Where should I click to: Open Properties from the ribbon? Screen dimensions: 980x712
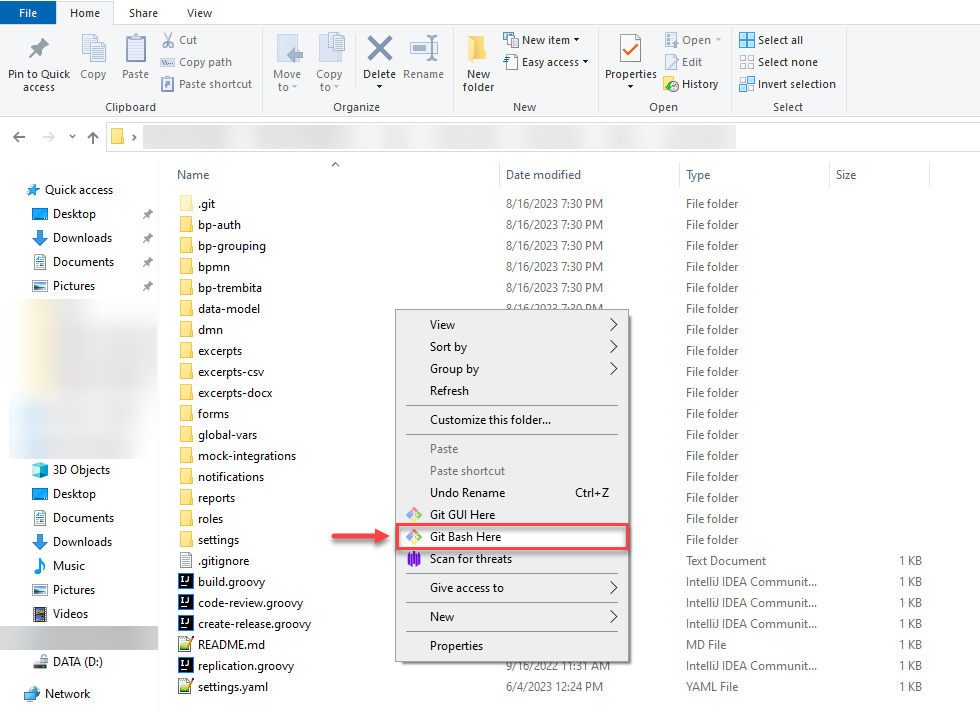(630, 50)
